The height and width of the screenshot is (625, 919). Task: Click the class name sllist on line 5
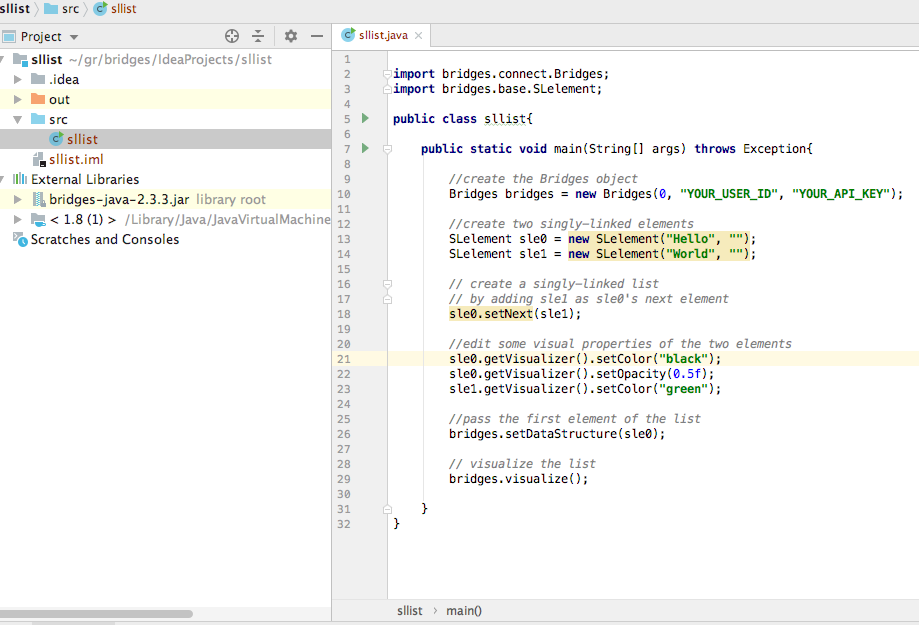click(x=505, y=118)
